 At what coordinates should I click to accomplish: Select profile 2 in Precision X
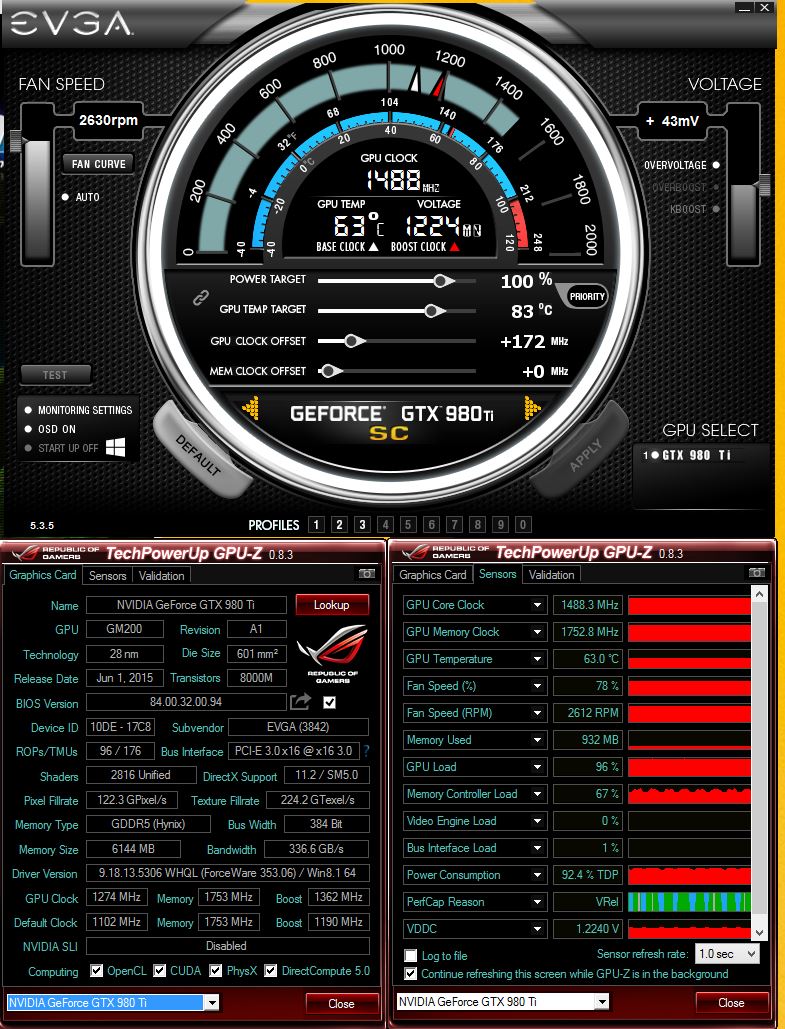tap(339, 524)
